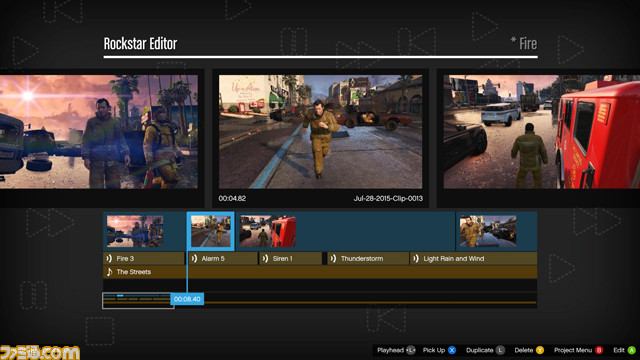640x360 pixels.
Task: Select the red fire truck timeline thumbnail
Action: click(x=267, y=231)
